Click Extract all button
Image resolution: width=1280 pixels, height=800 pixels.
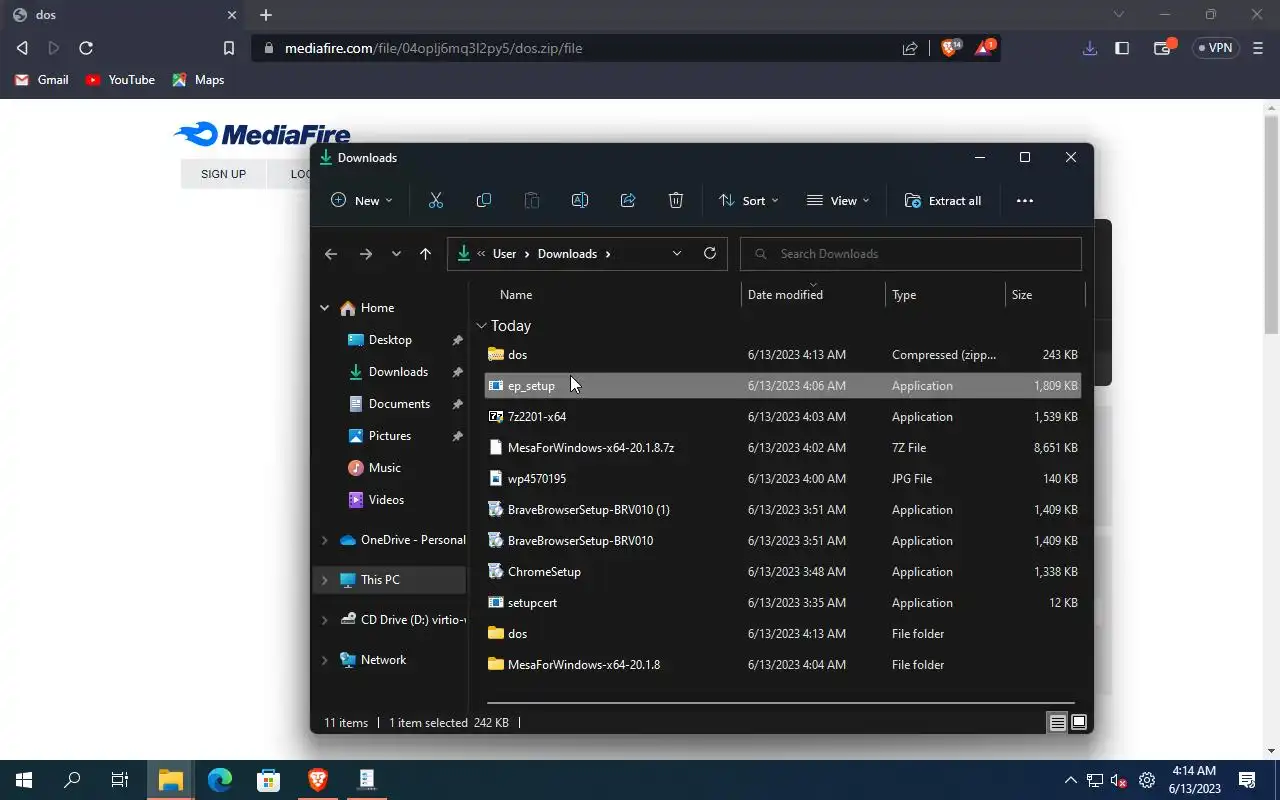pos(943,200)
